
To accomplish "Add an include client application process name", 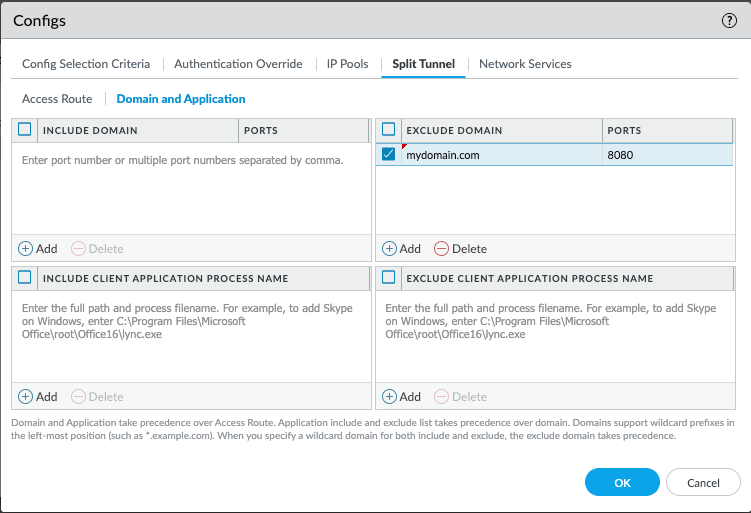I will point(38,396).
